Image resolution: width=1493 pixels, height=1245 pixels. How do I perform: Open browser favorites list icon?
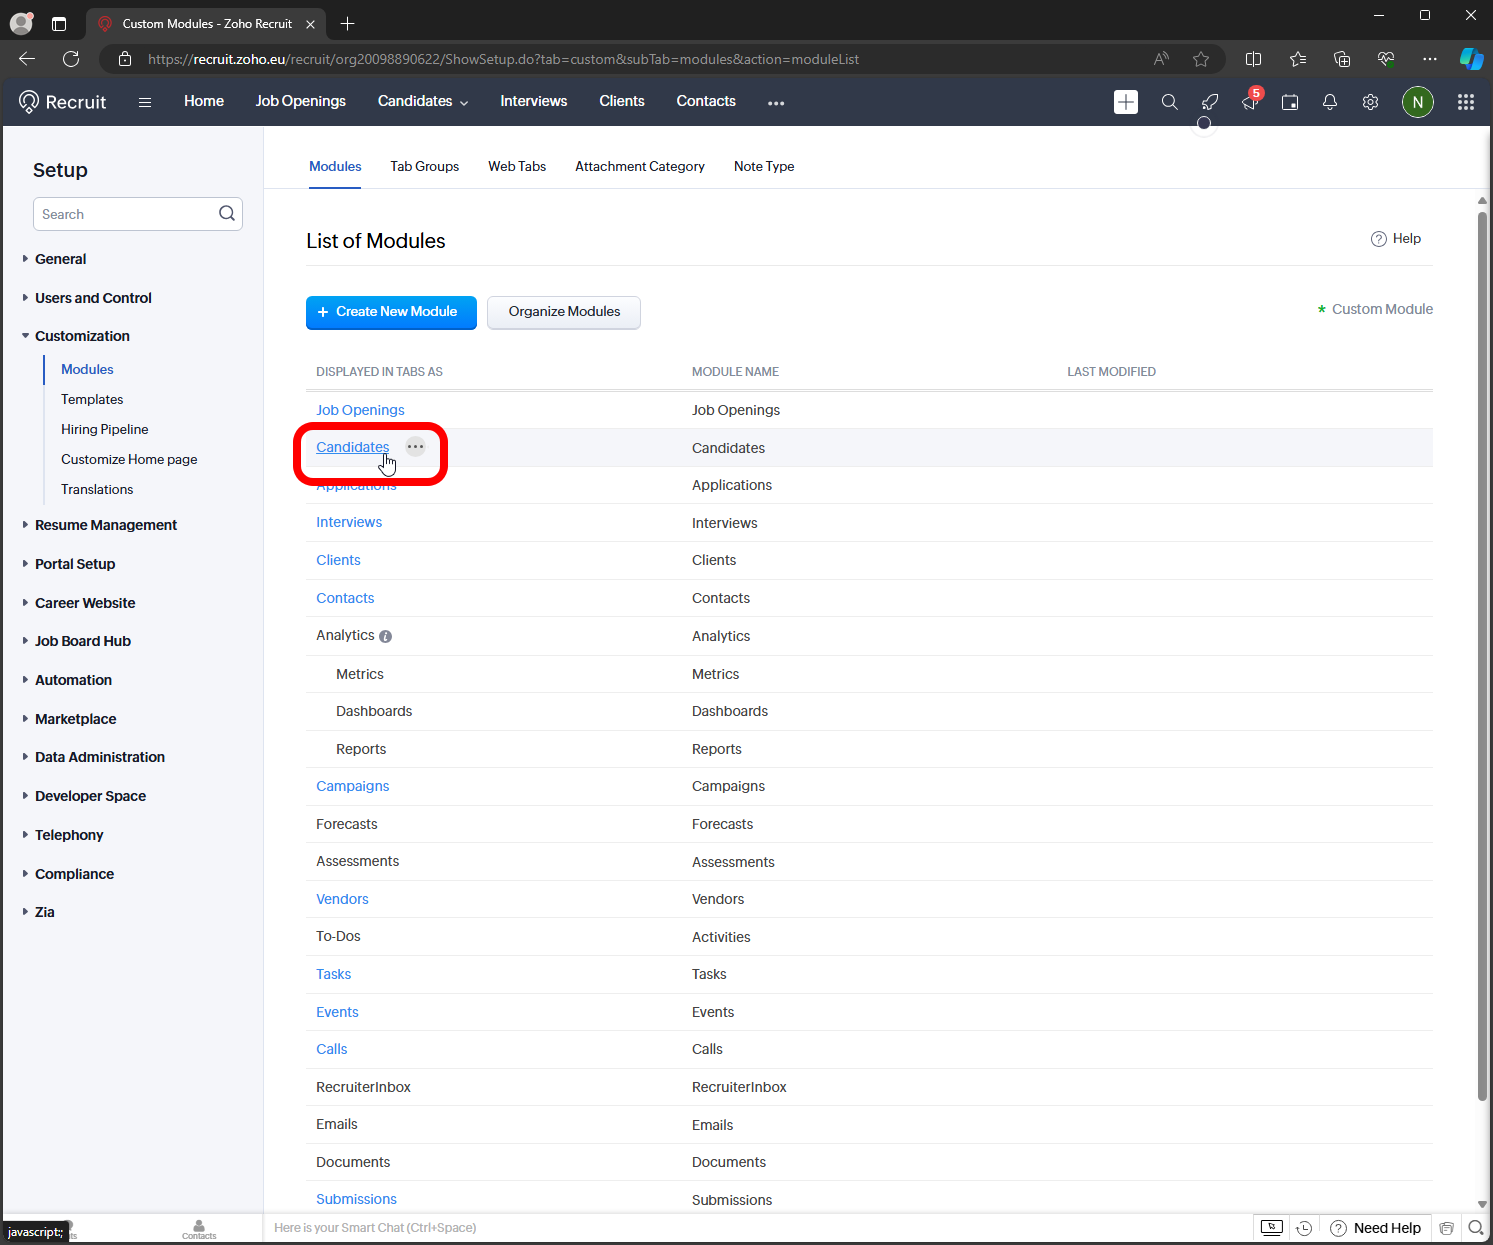1298,59
